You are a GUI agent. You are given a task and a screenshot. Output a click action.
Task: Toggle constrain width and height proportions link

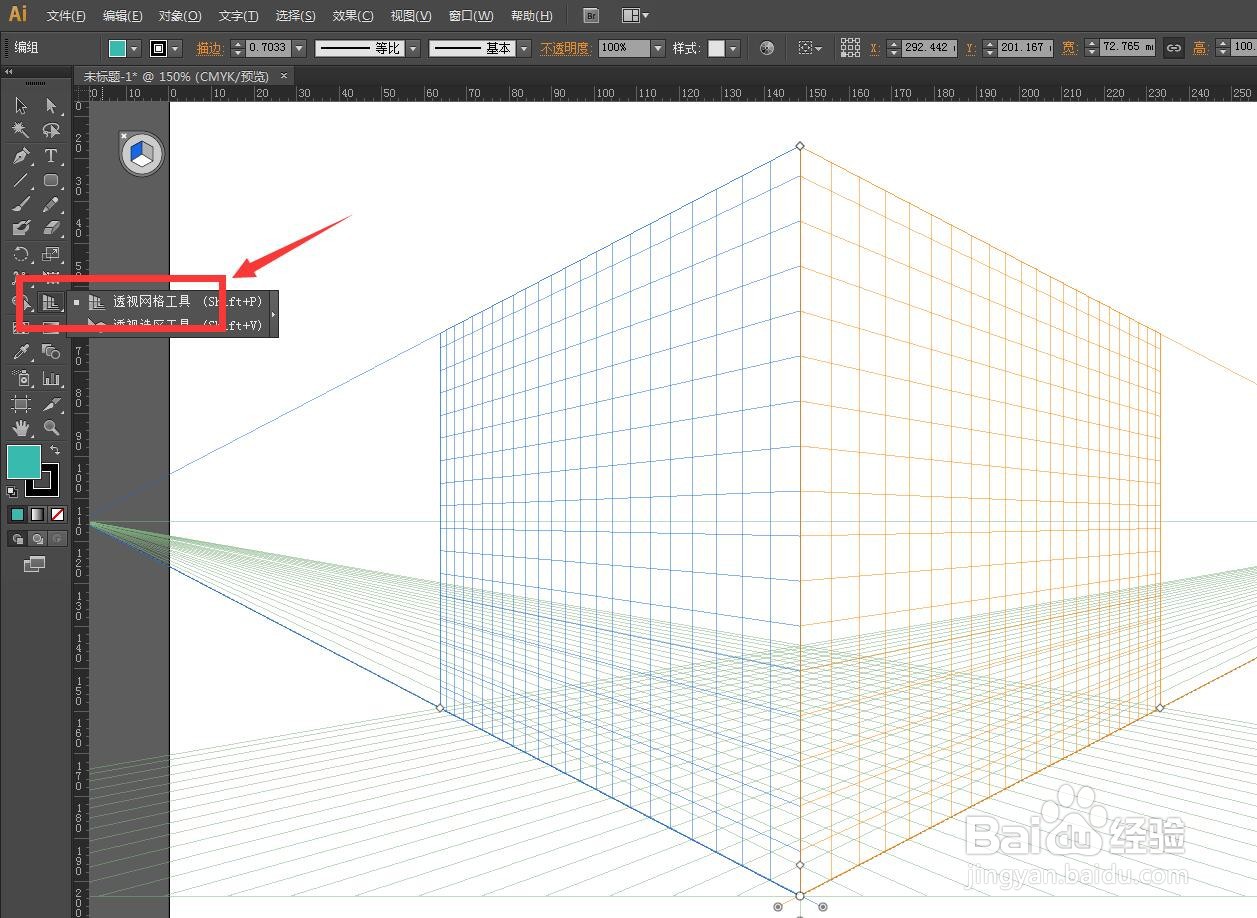click(x=1173, y=48)
